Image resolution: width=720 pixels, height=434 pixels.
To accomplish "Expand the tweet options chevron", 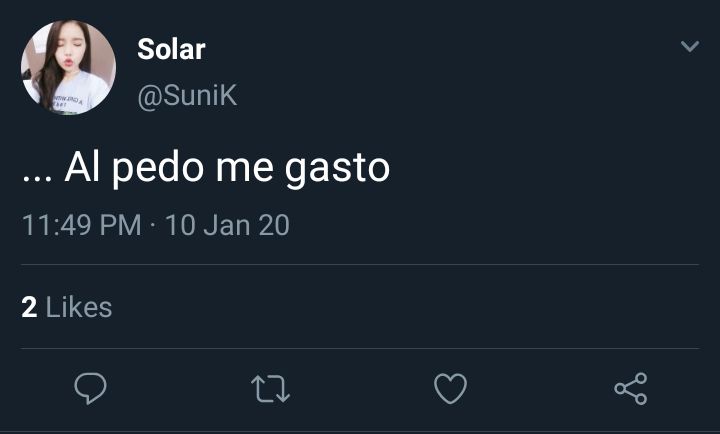I will pyautogui.click(x=690, y=46).
